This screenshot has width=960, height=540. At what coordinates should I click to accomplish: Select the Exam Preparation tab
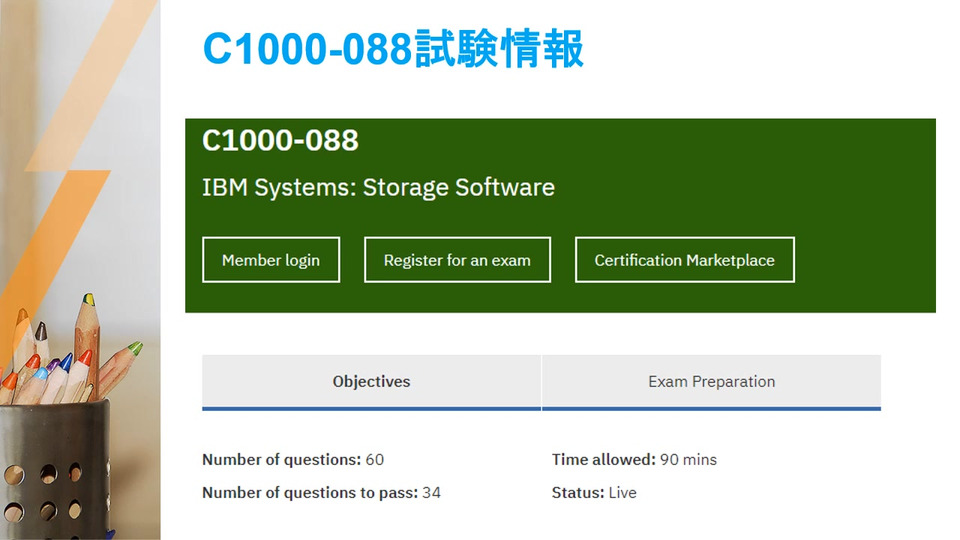point(711,381)
